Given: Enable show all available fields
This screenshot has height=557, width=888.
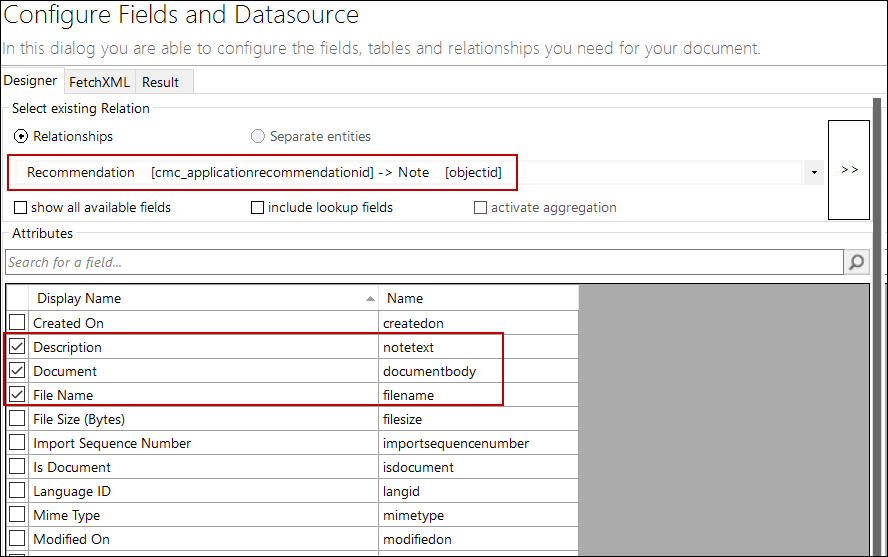Looking at the screenshot, I should 21,208.
